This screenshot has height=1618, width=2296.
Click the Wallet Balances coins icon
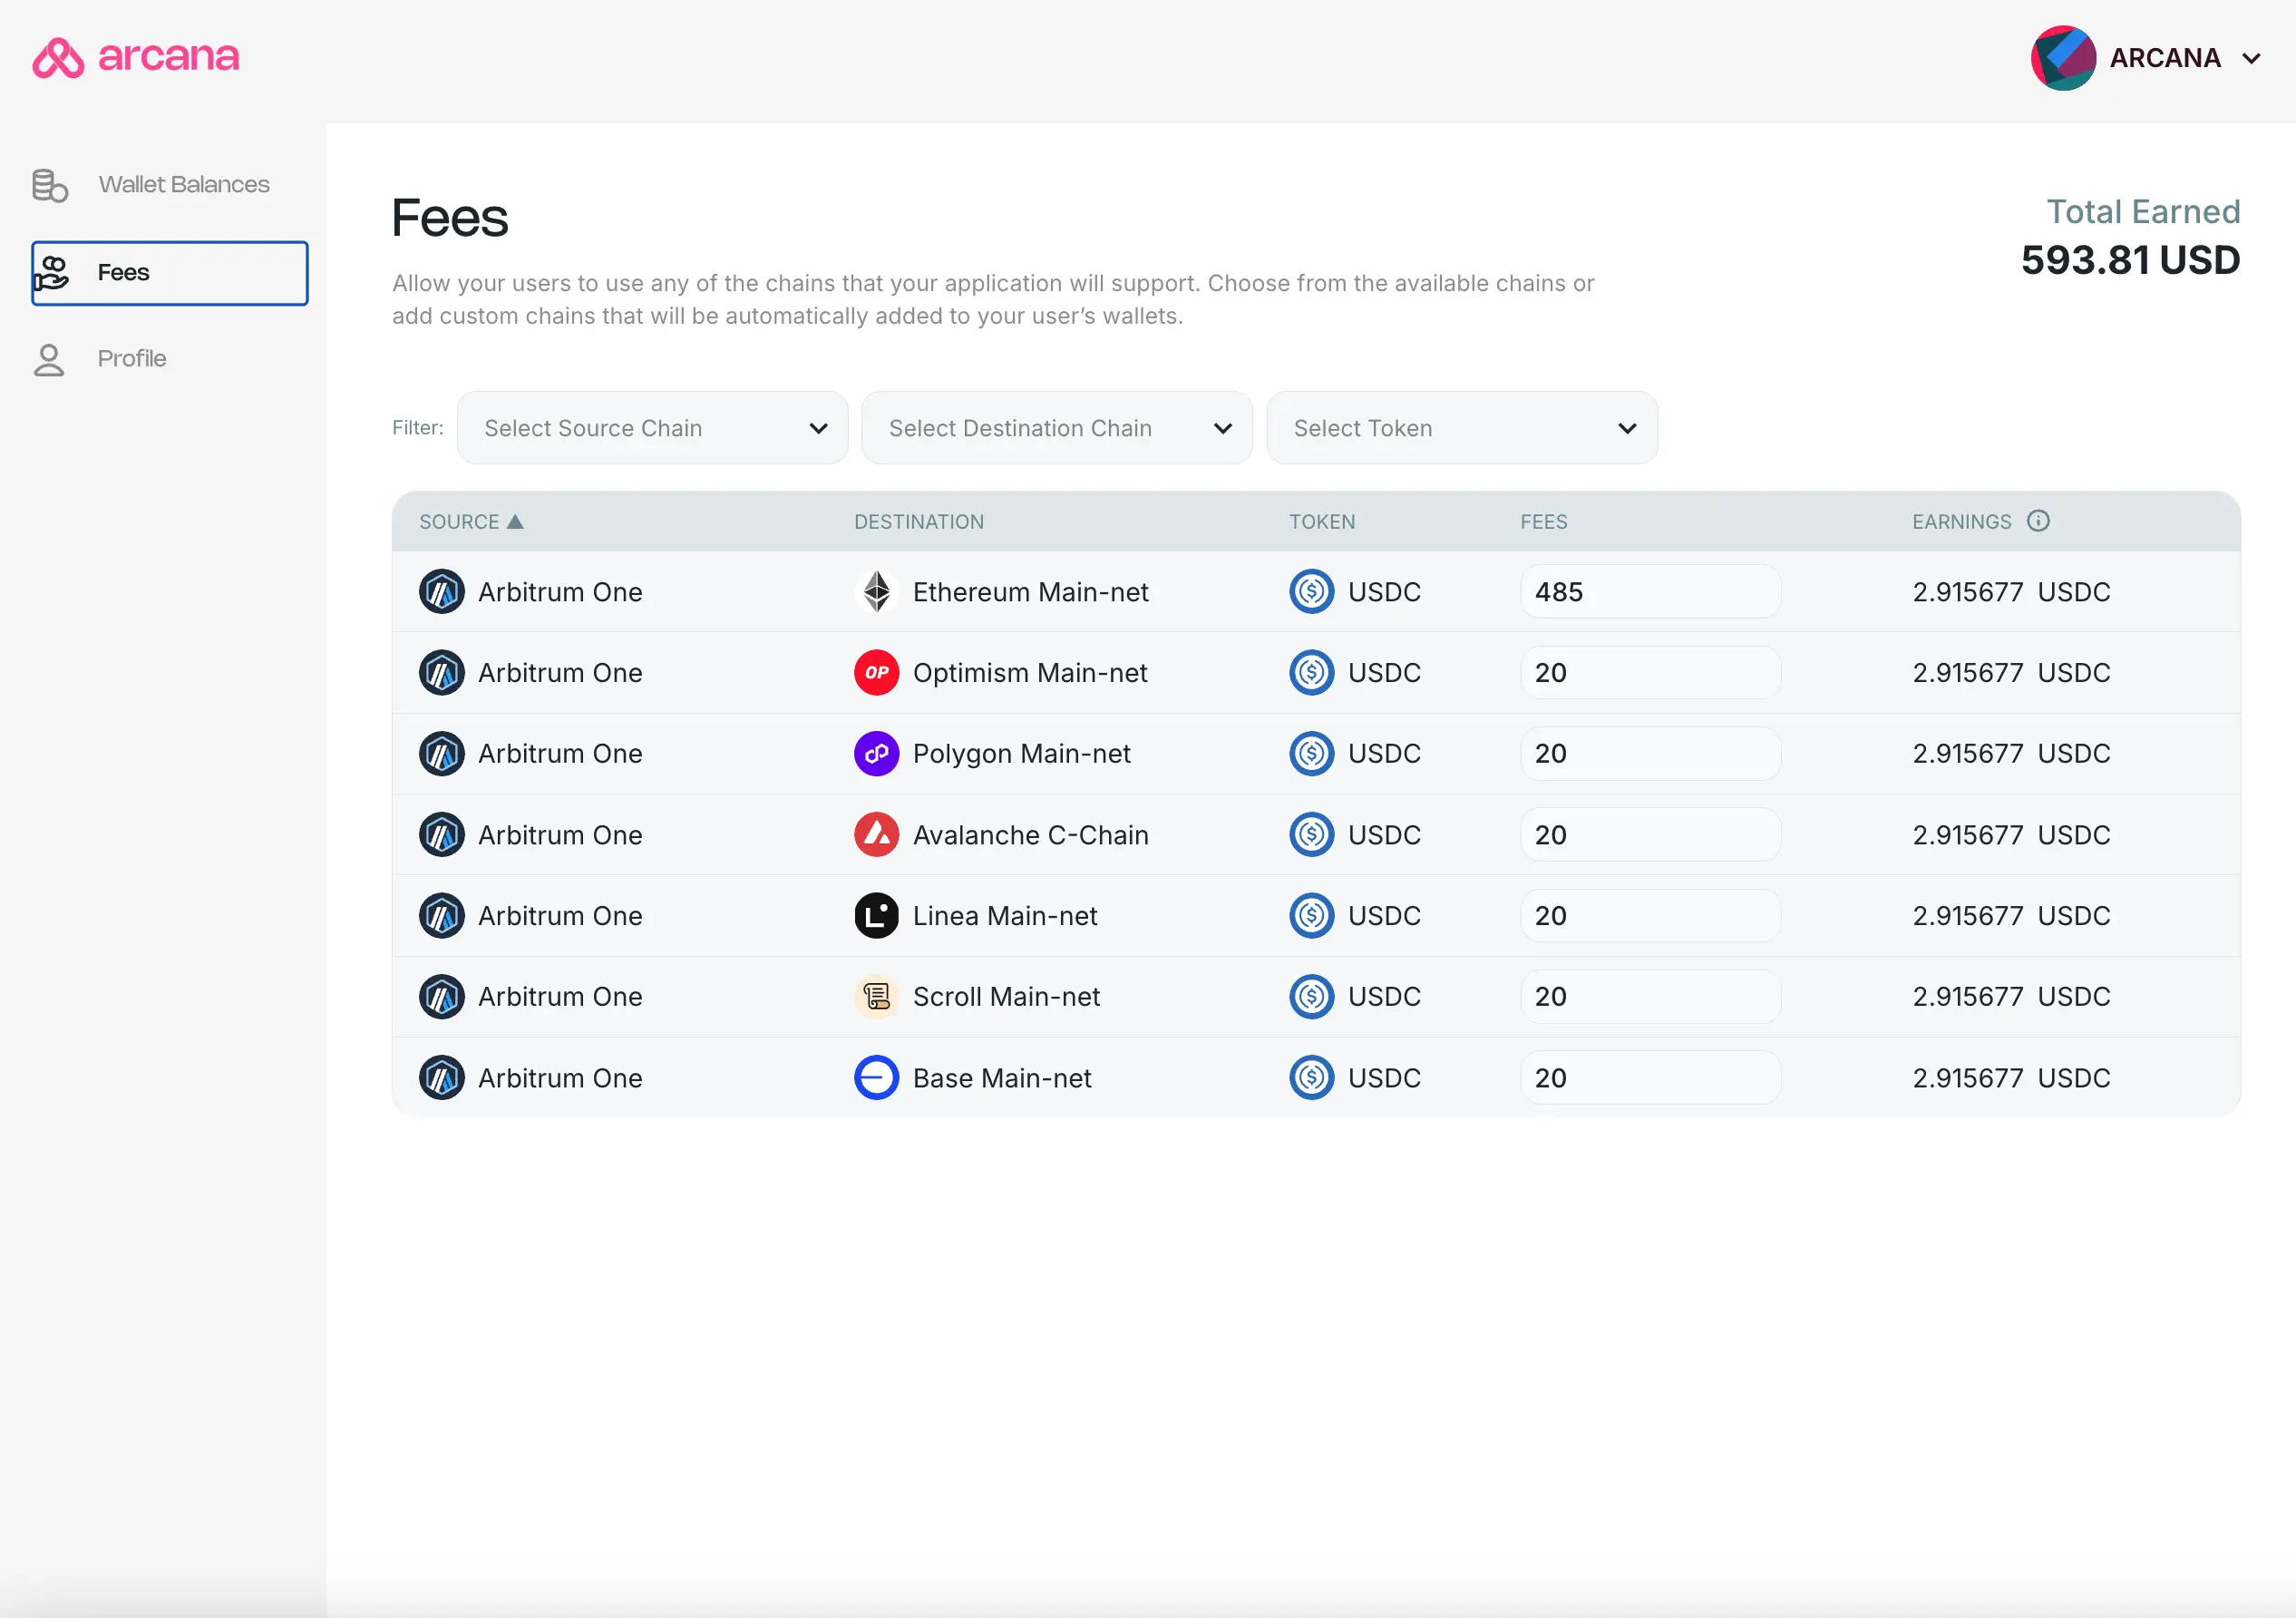tap(50, 185)
